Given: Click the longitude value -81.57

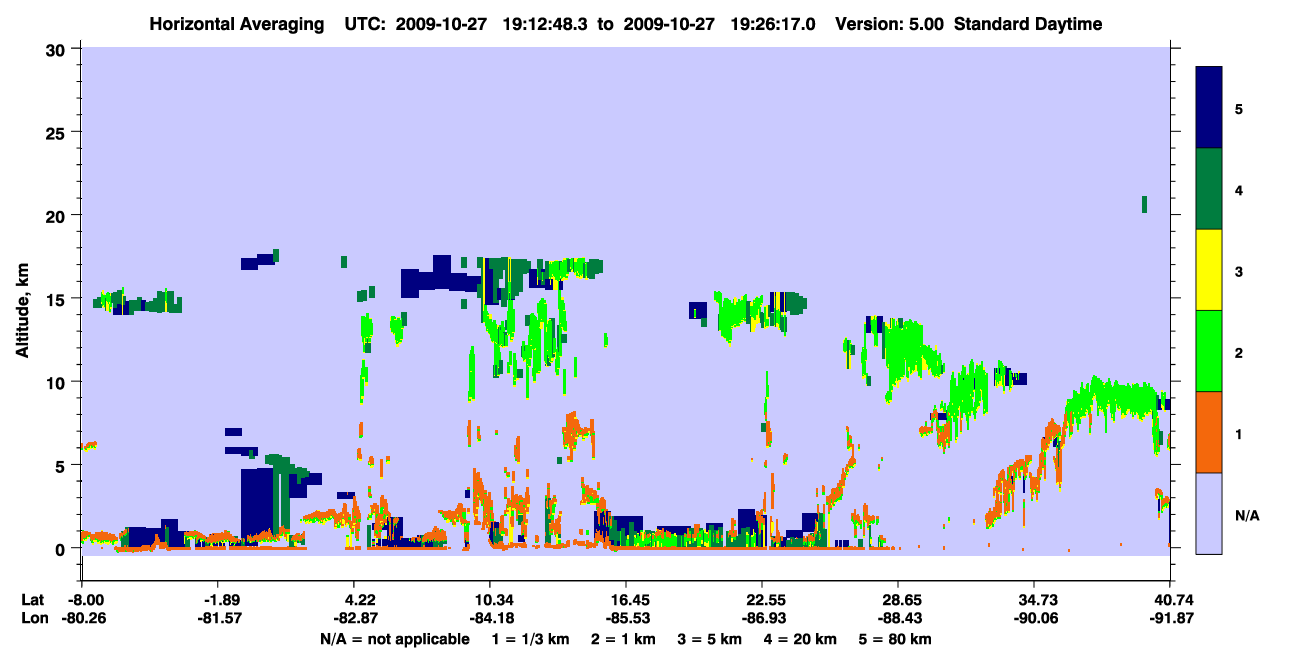Looking at the screenshot, I should click(x=218, y=619).
